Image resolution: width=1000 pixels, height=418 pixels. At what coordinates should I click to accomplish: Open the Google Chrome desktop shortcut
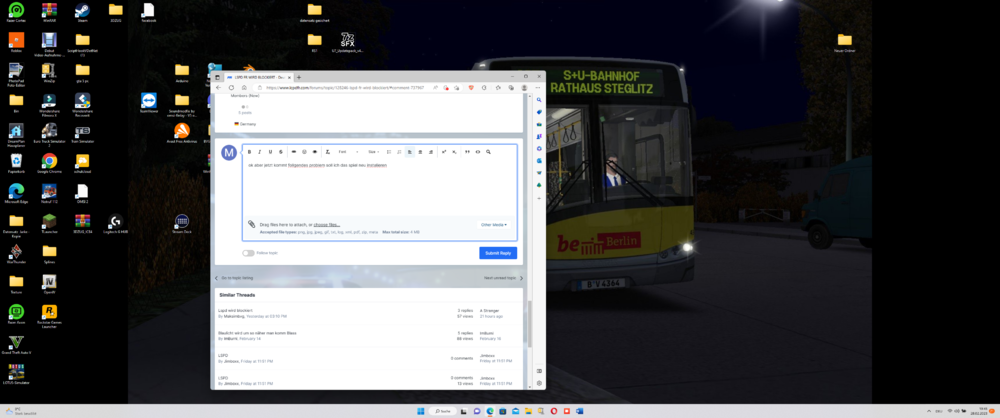tap(49, 163)
